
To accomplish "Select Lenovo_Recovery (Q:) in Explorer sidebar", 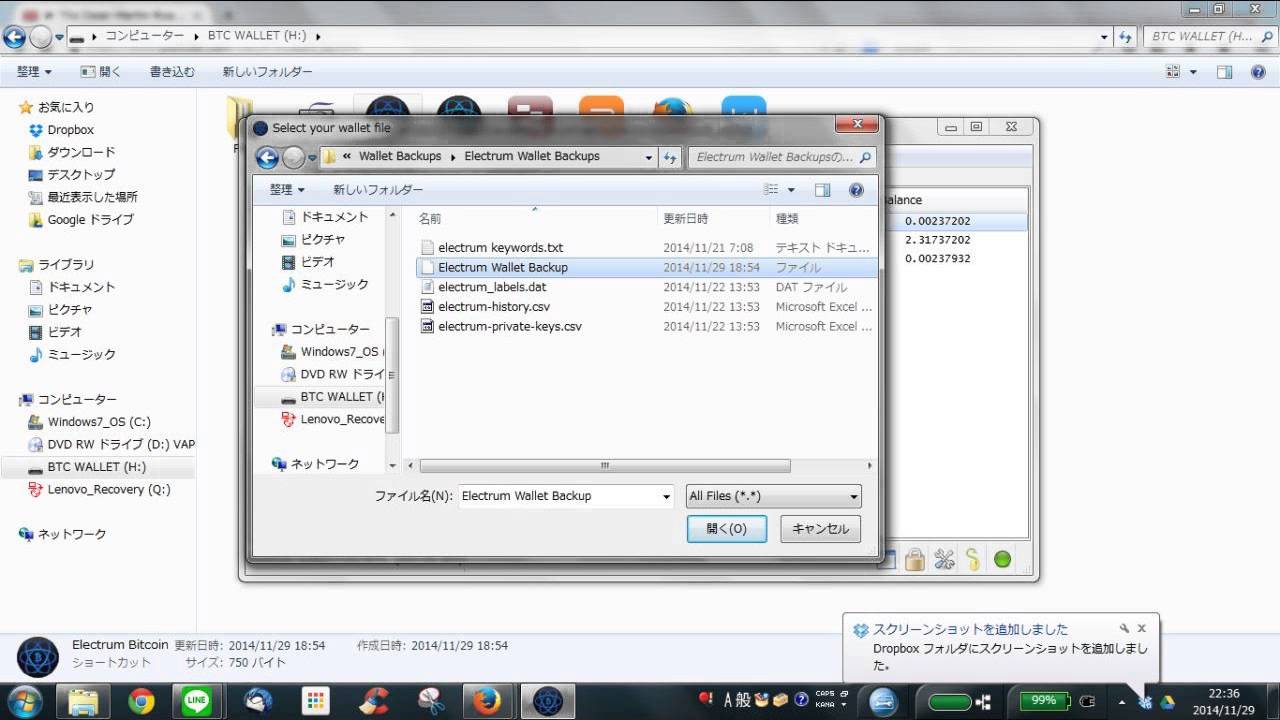I will pyautogui.click(x=108, y=490).
